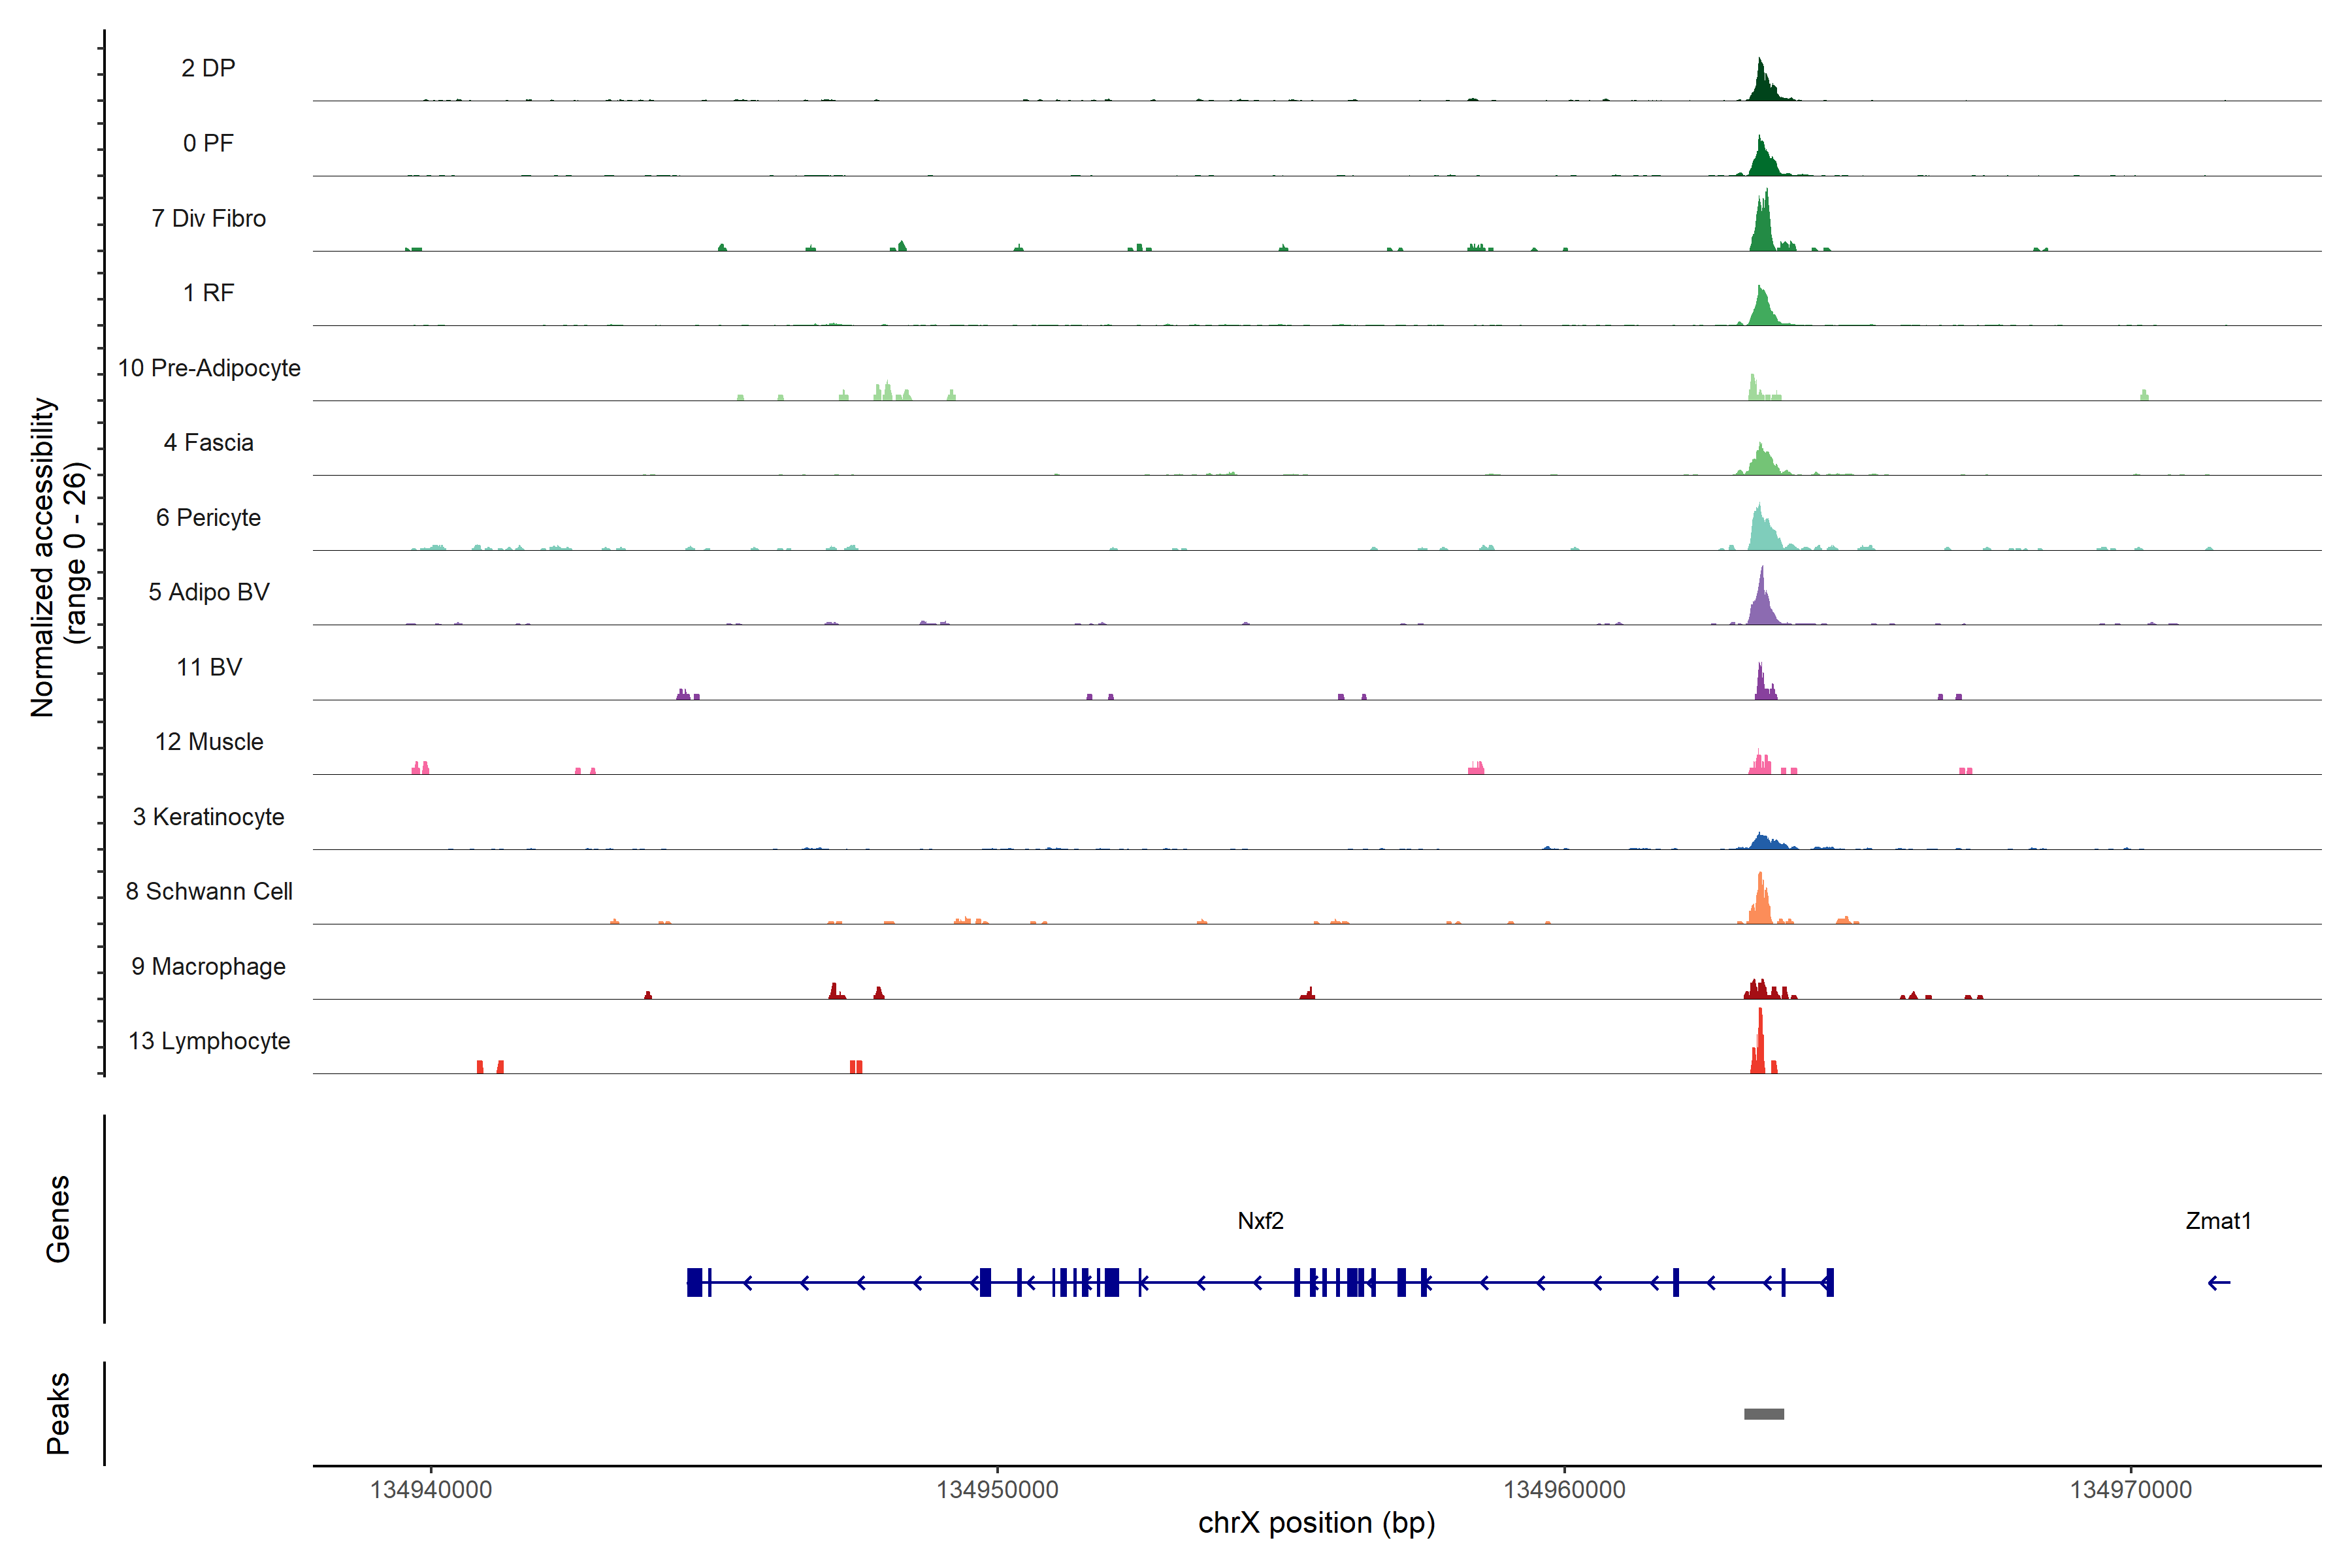The image size is (2352, 1568).
Task: Click the 13 Lymphocyte track label
Action: (209, 1041)
